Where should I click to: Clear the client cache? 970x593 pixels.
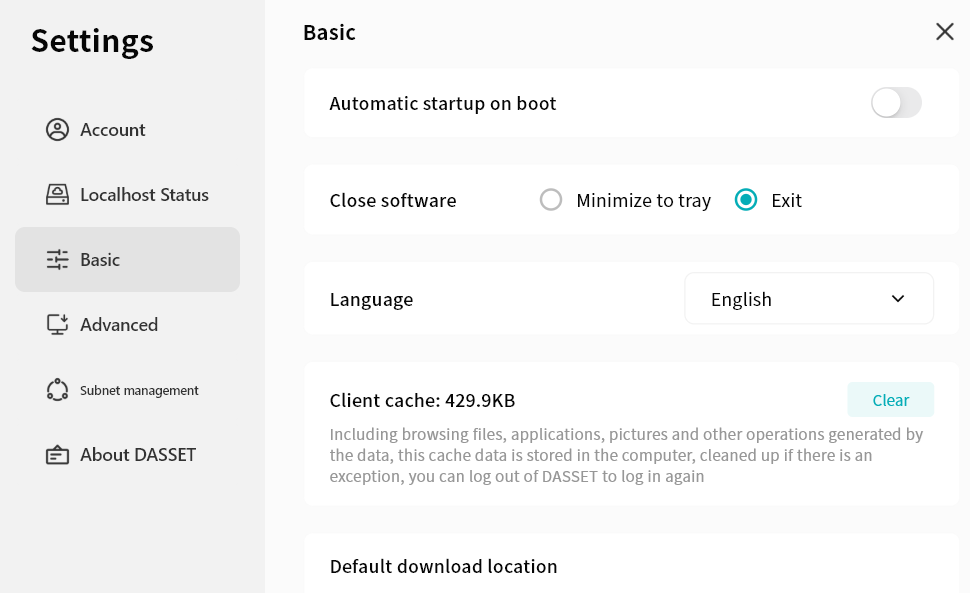click(890, 400)
